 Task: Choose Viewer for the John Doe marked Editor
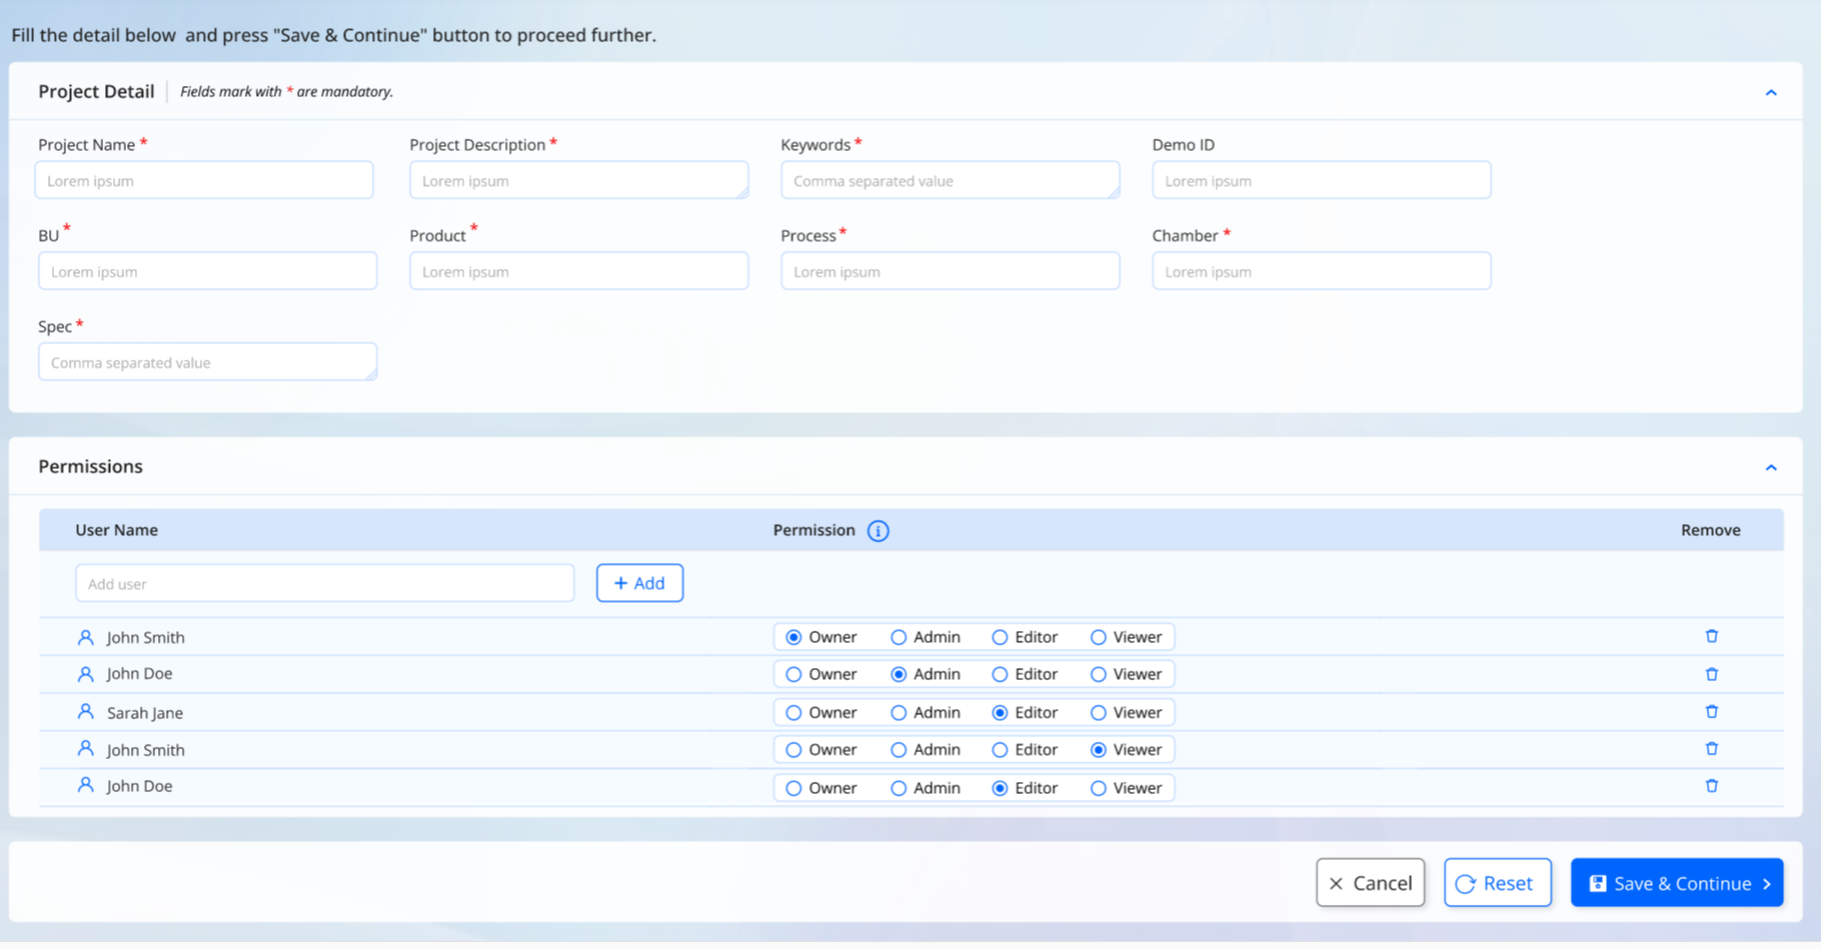click(1099, 788)
